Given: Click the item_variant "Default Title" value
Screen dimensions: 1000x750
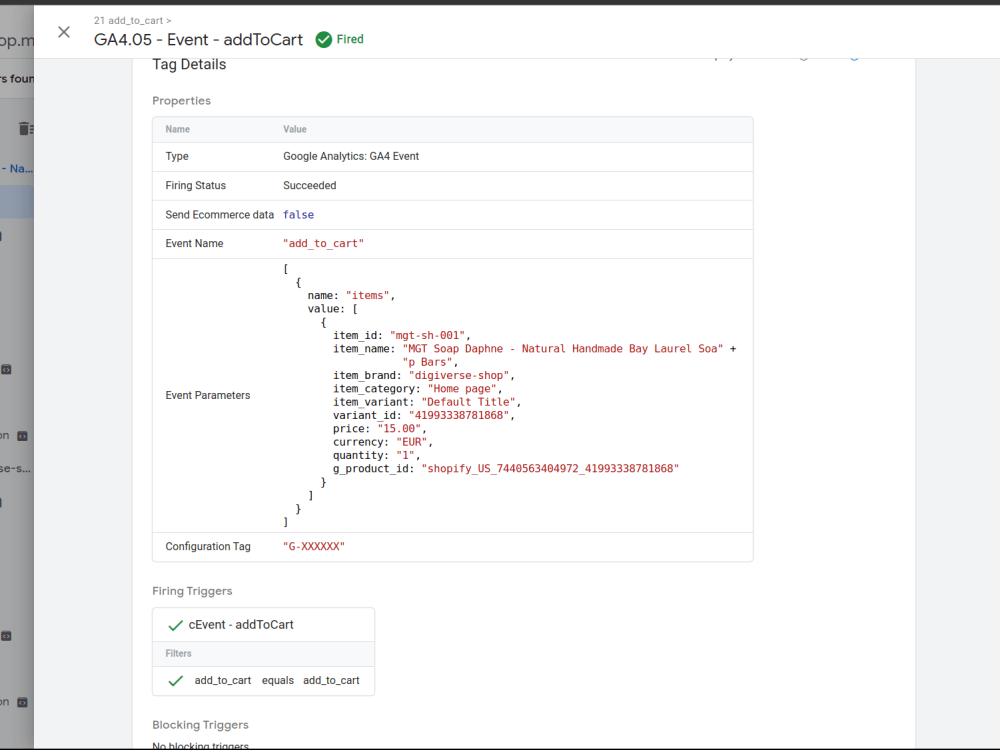Looking at the screenshot, I should pos(468,402).
